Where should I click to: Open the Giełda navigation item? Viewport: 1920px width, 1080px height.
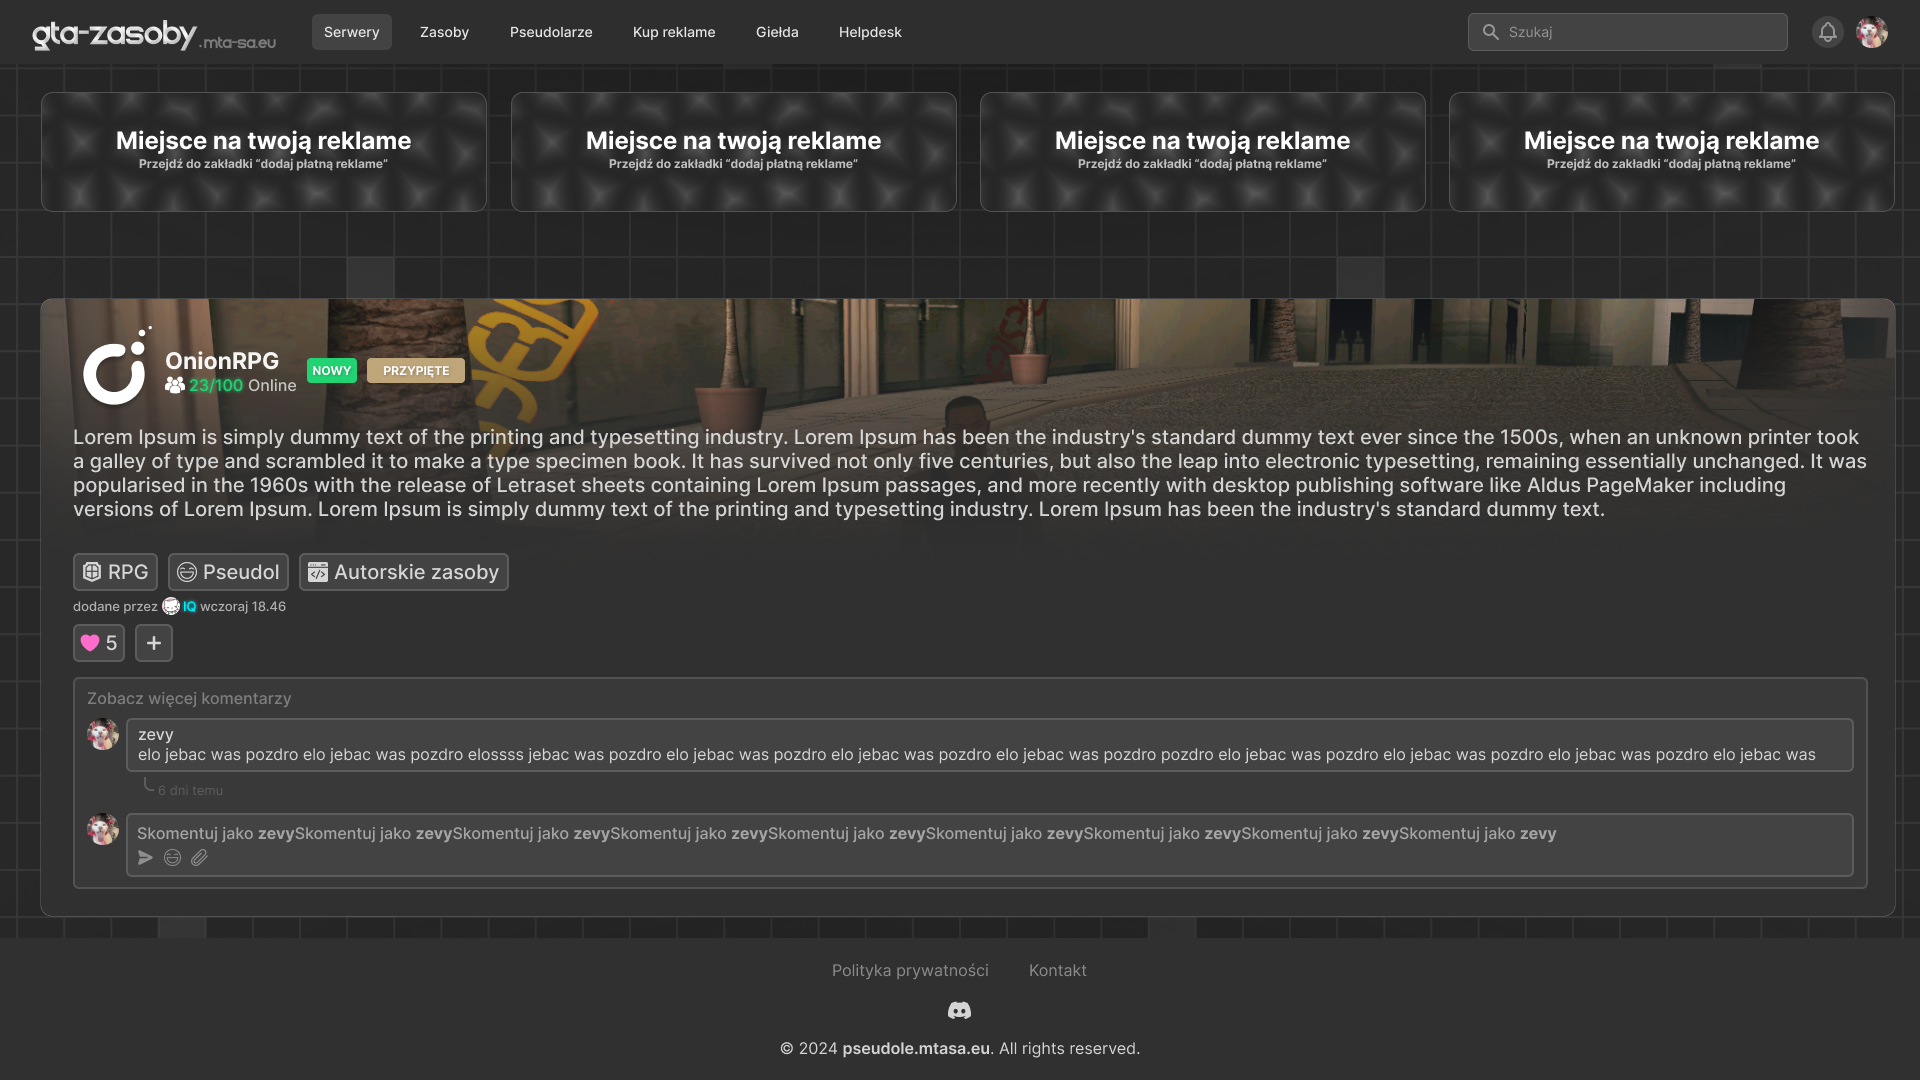click(777, 32)
